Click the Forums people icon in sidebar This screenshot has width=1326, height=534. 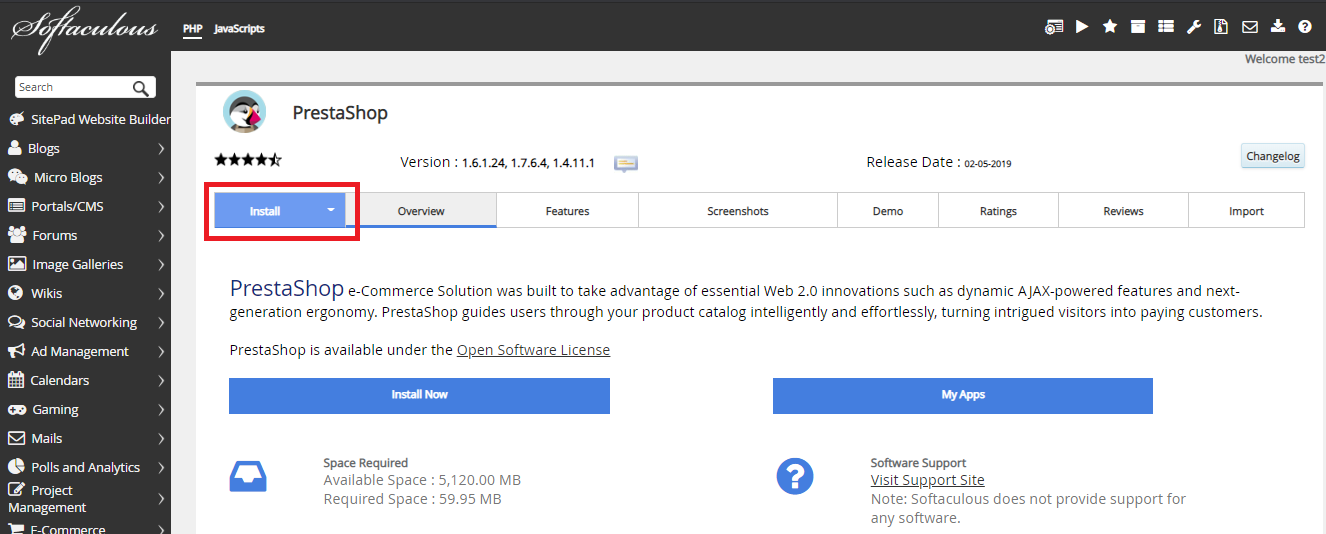tap(16, 235)
